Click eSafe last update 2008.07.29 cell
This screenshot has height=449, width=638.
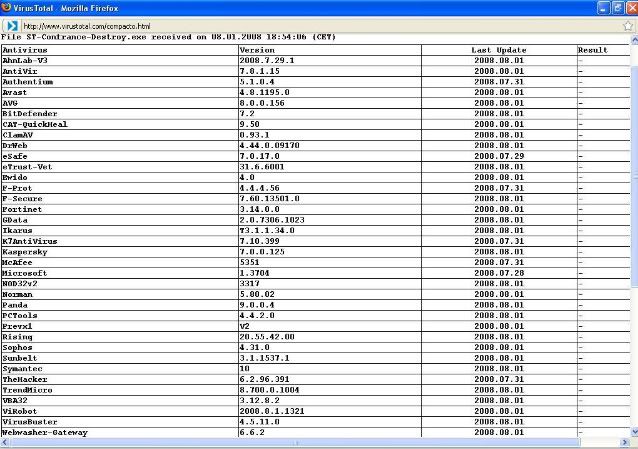[x=499, y=156]
